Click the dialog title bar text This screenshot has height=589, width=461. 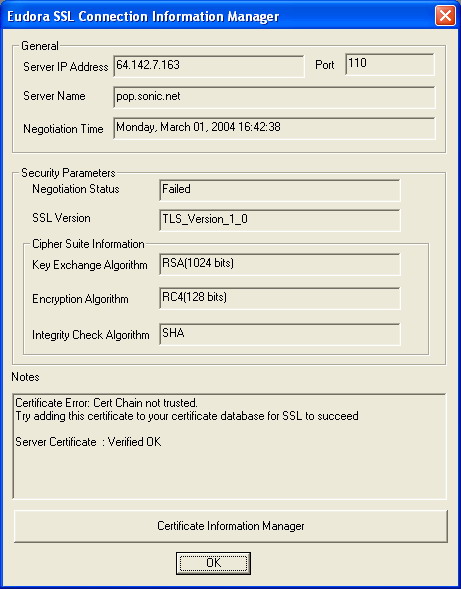coord(143,17)
